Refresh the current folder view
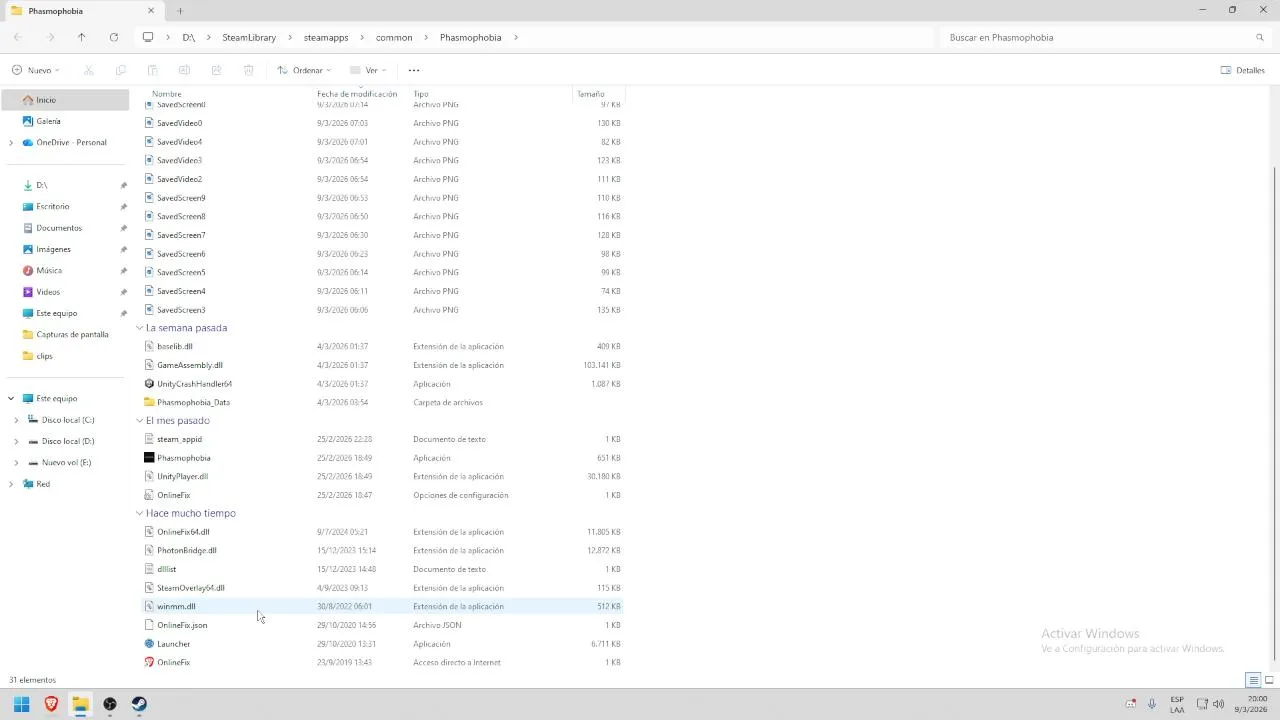This screenshot has height=720, width=1280. tap(114, 37)
